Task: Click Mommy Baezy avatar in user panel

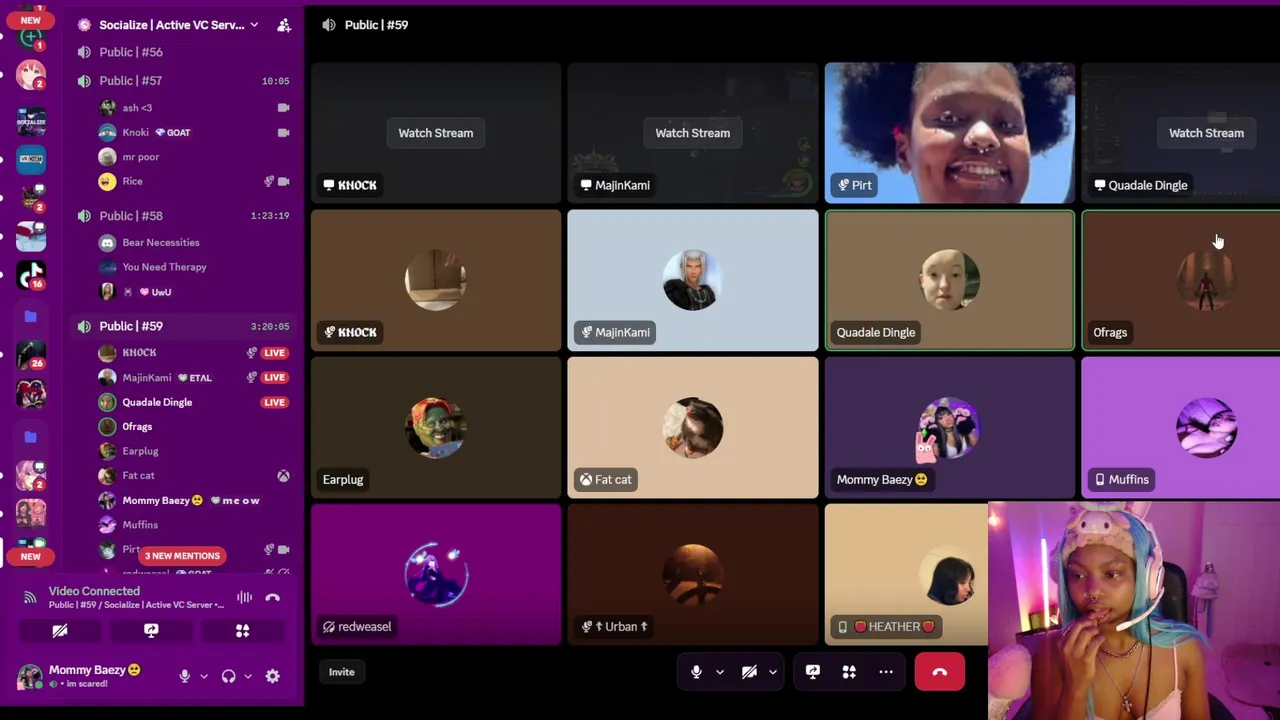Action: click(30, 676)
